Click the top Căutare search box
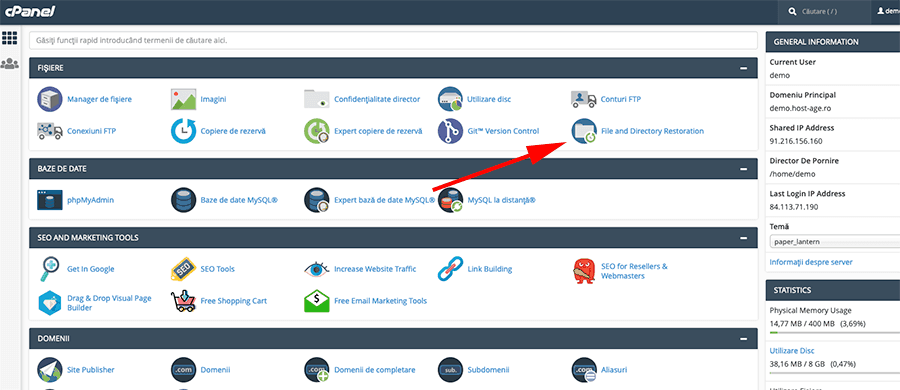 click(x=824, y=12)
